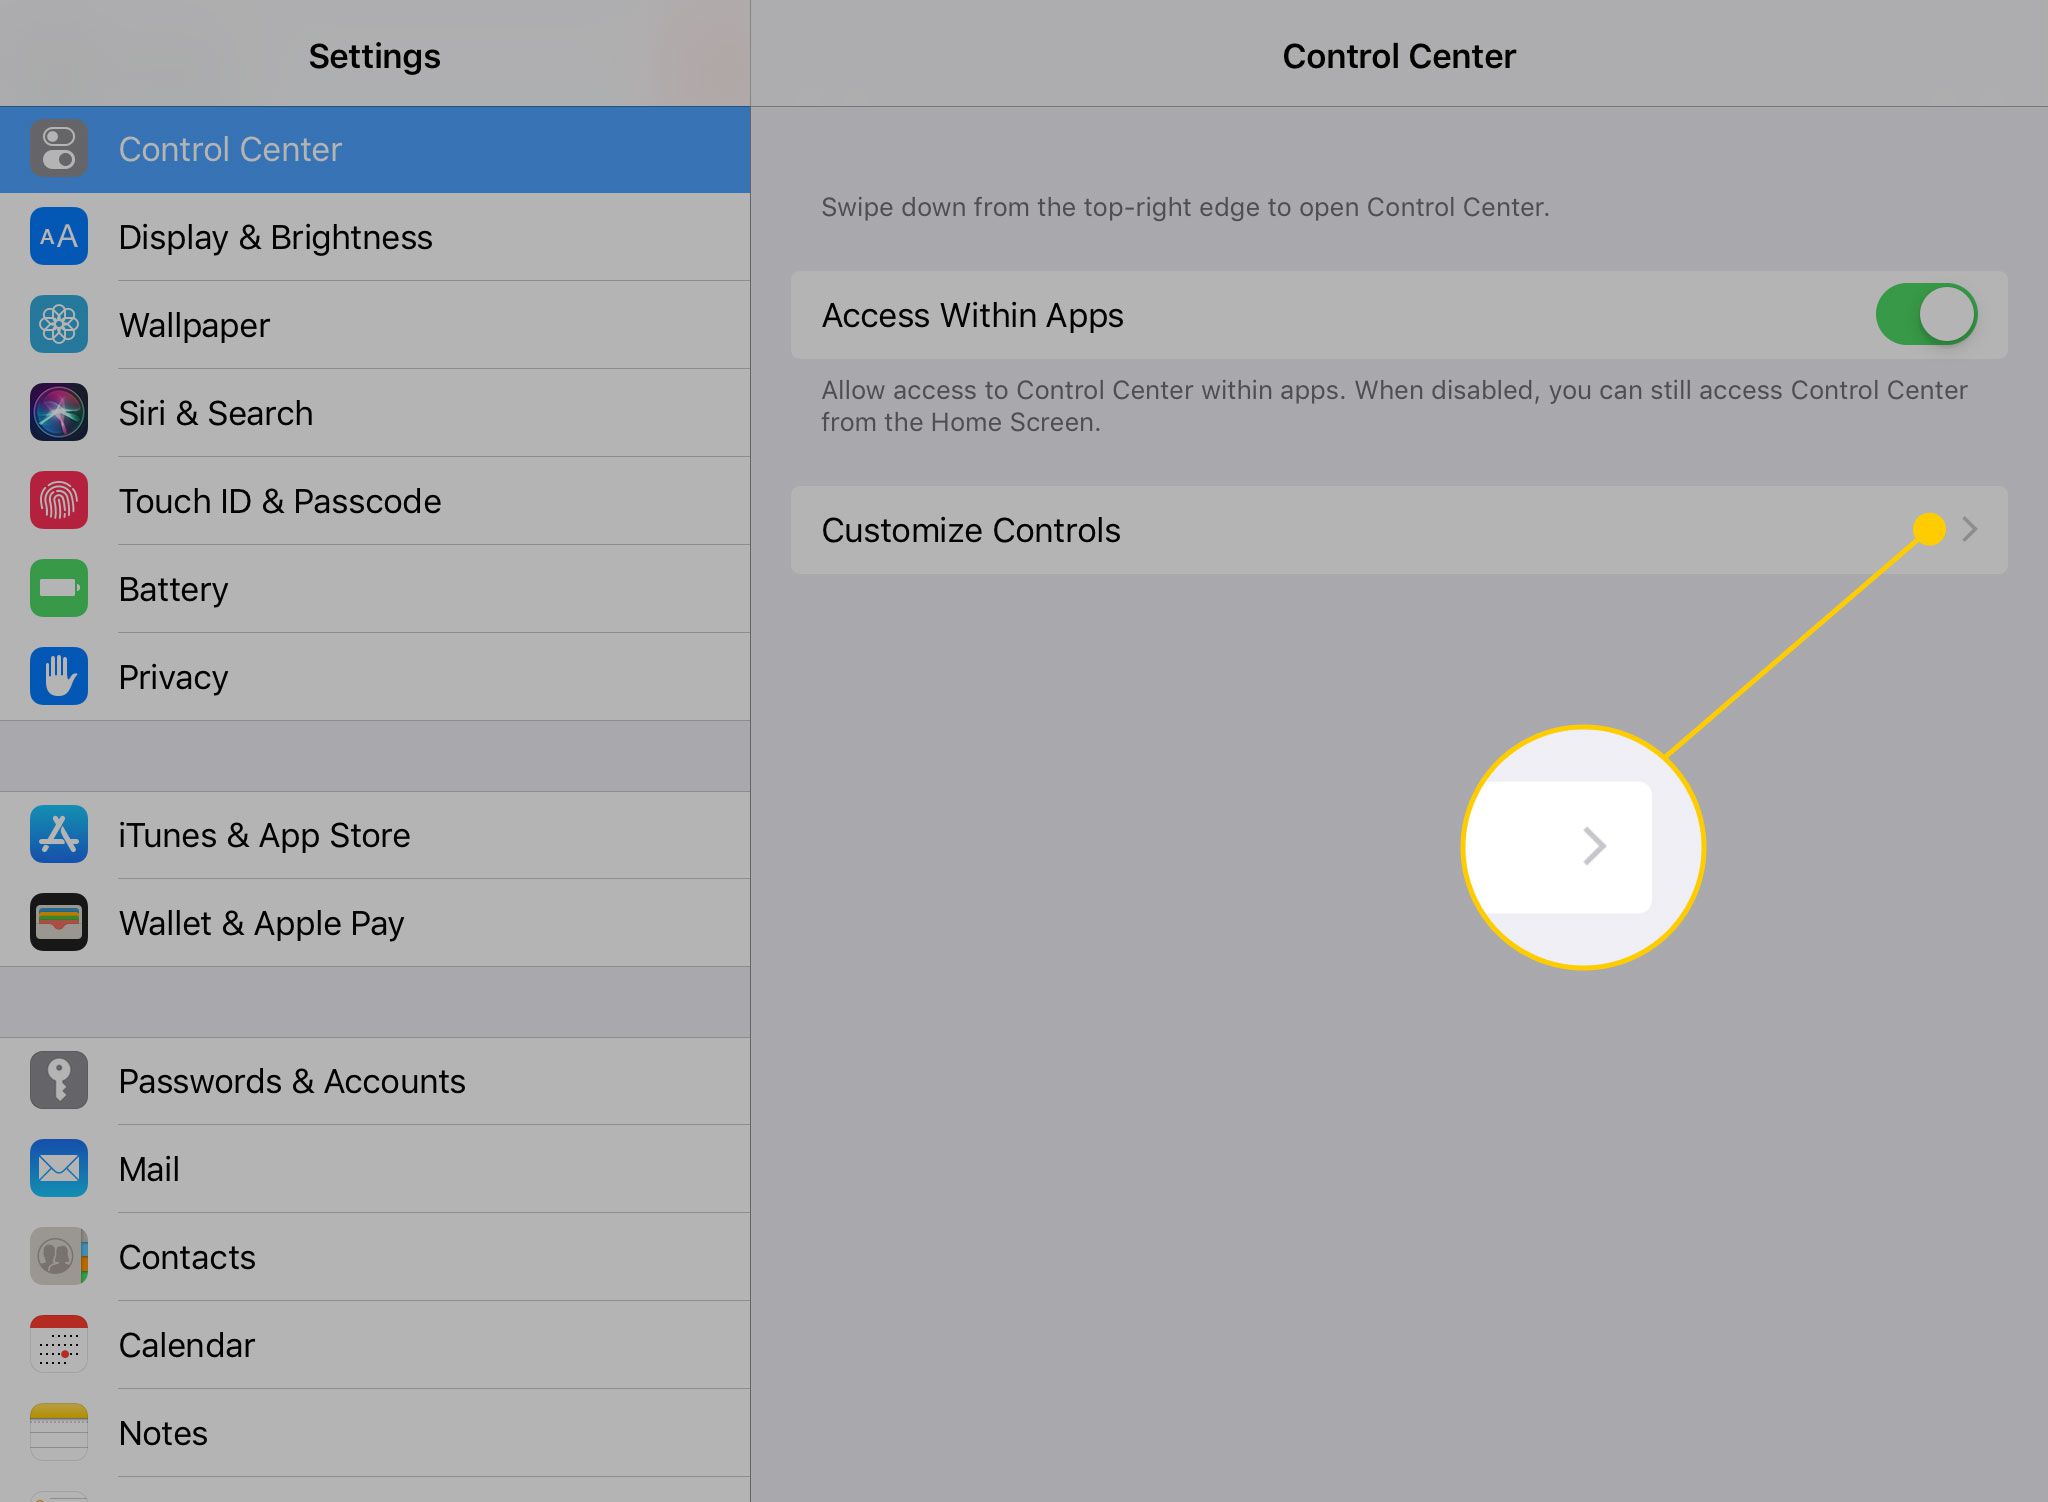Open the Control Center settings icon
This screenshot has width=2048, height=1502.
[x=59, y=149]
